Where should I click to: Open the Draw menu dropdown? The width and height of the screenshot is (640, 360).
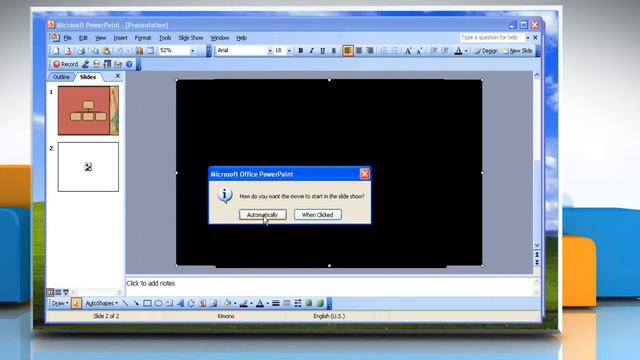coord(59,303)
